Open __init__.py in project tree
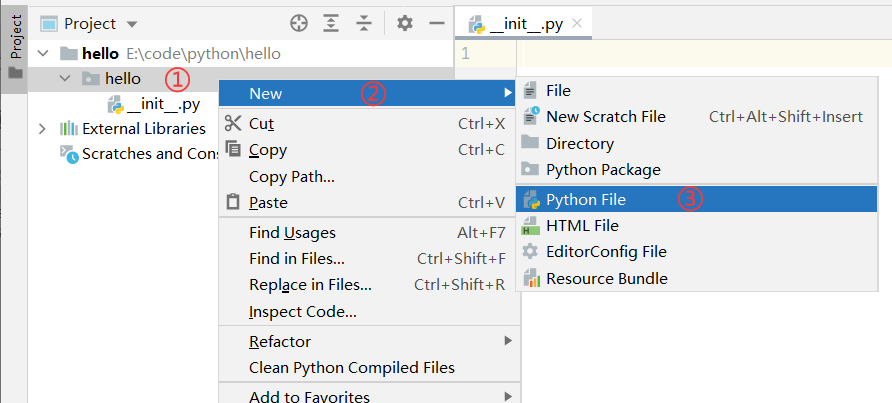The width and height of the screenshot is (892, 403). (163, 103)
